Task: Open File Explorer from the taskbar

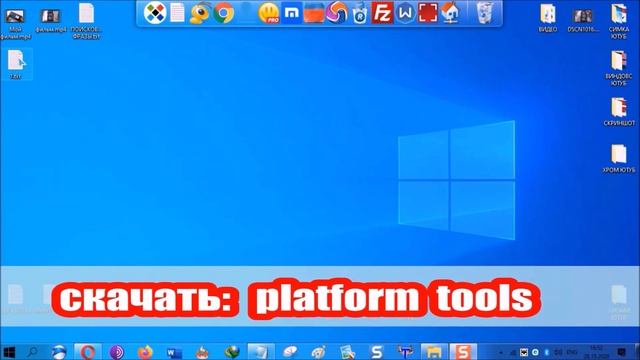Action: [x=434, y=352]
